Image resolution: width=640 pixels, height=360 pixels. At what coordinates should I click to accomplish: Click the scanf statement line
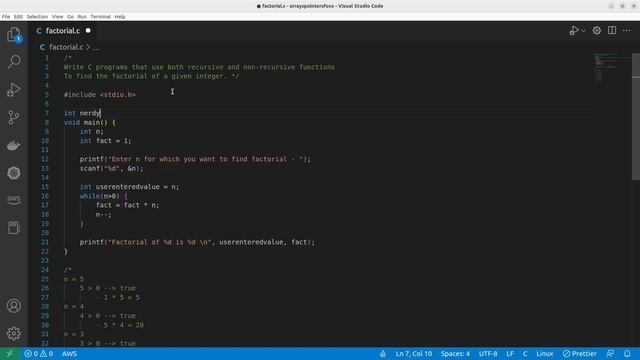click(111, 169)
